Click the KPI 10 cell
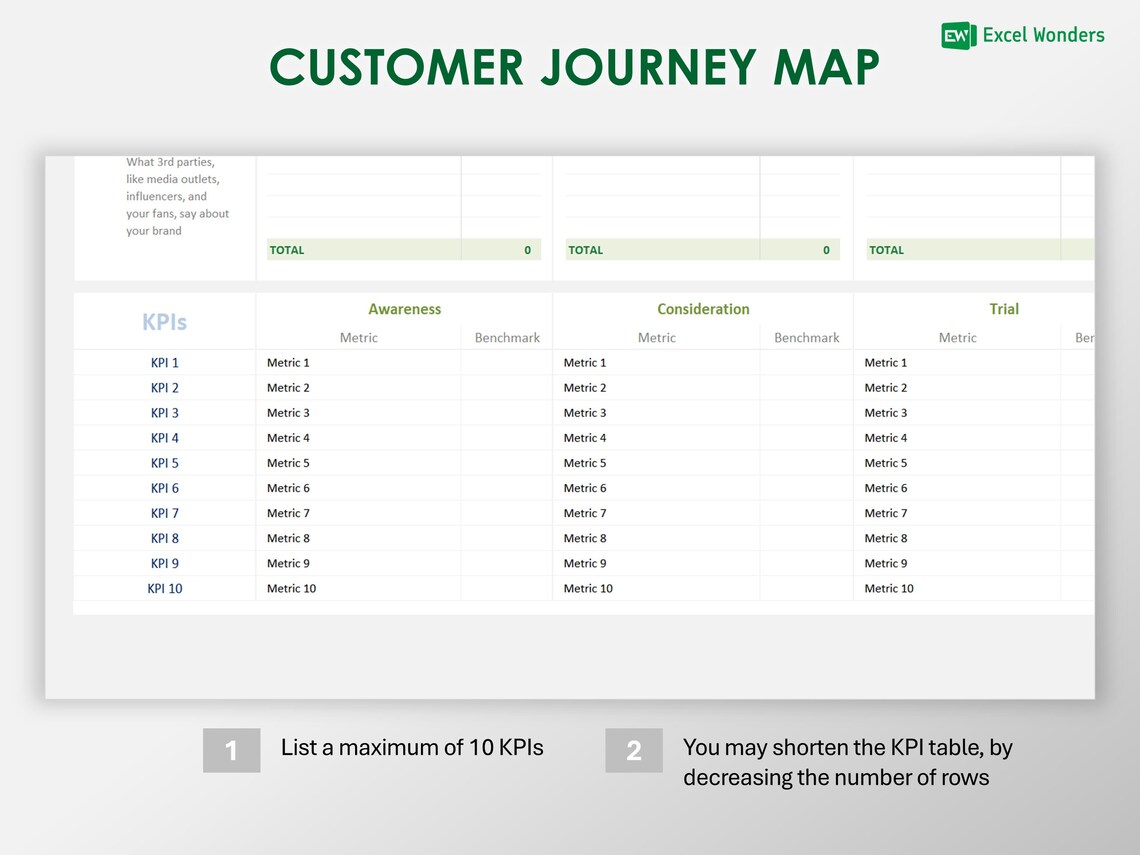This screenshot has width=1140, height=855. coord(164,588)
